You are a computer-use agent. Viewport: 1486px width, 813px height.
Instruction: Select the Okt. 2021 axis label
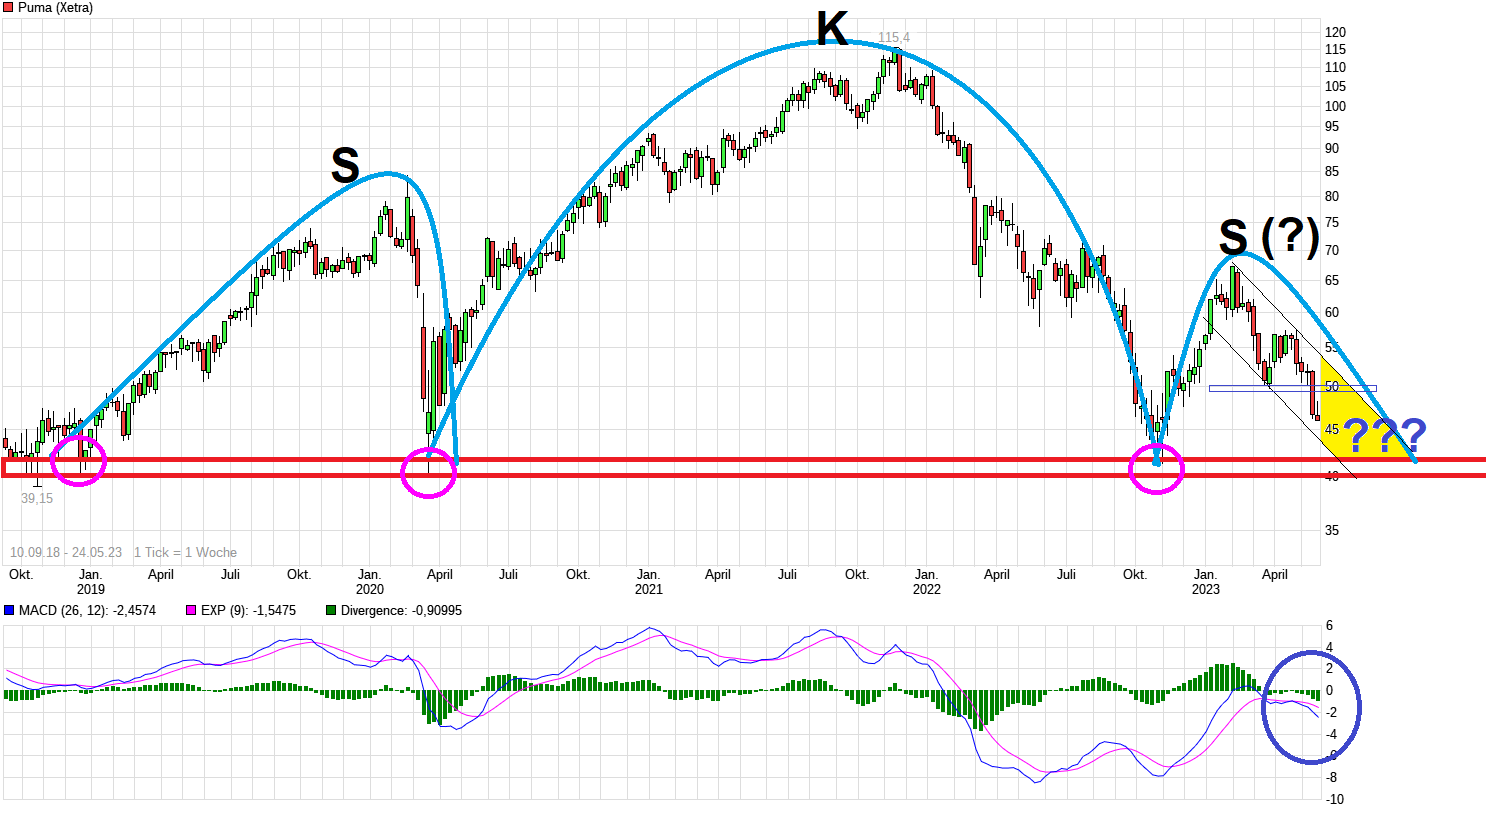coord(857,575)
